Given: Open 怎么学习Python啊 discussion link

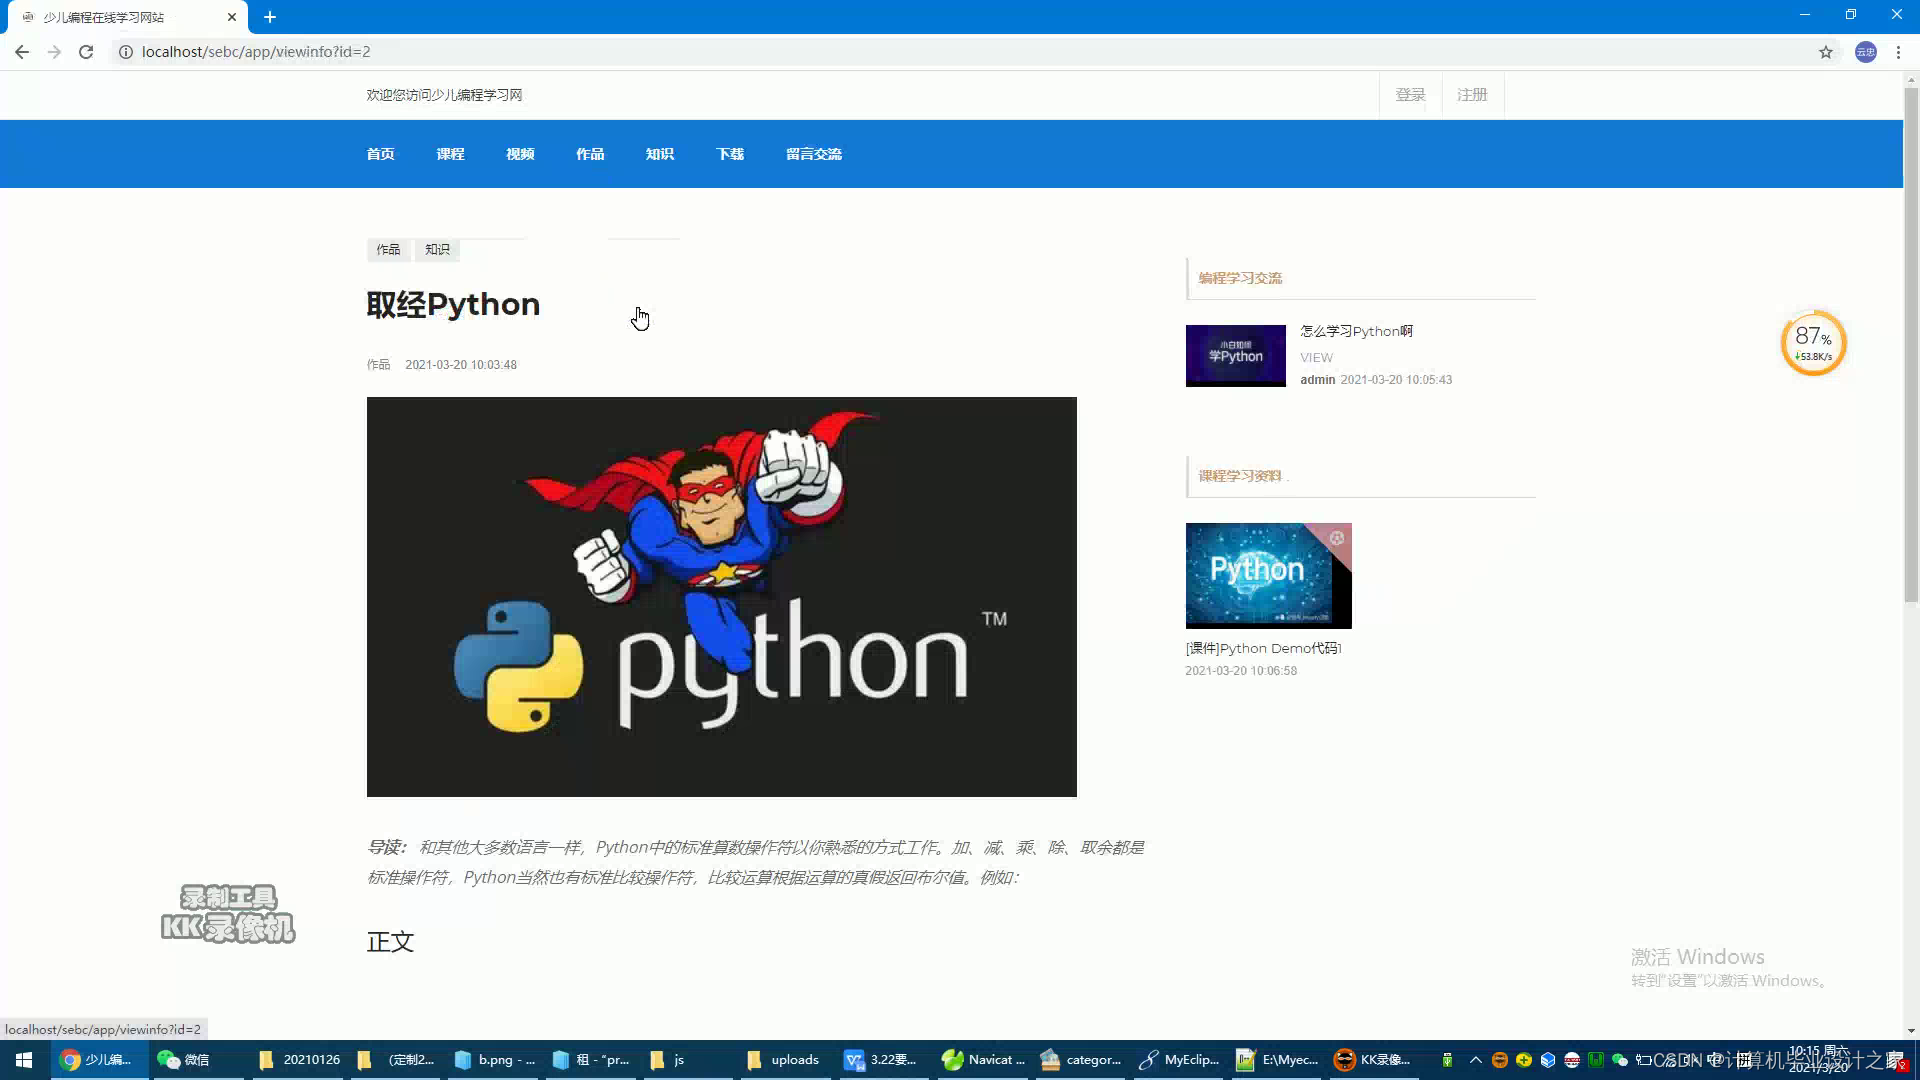Looking at the screenshot, I should tap(1356, 331).
